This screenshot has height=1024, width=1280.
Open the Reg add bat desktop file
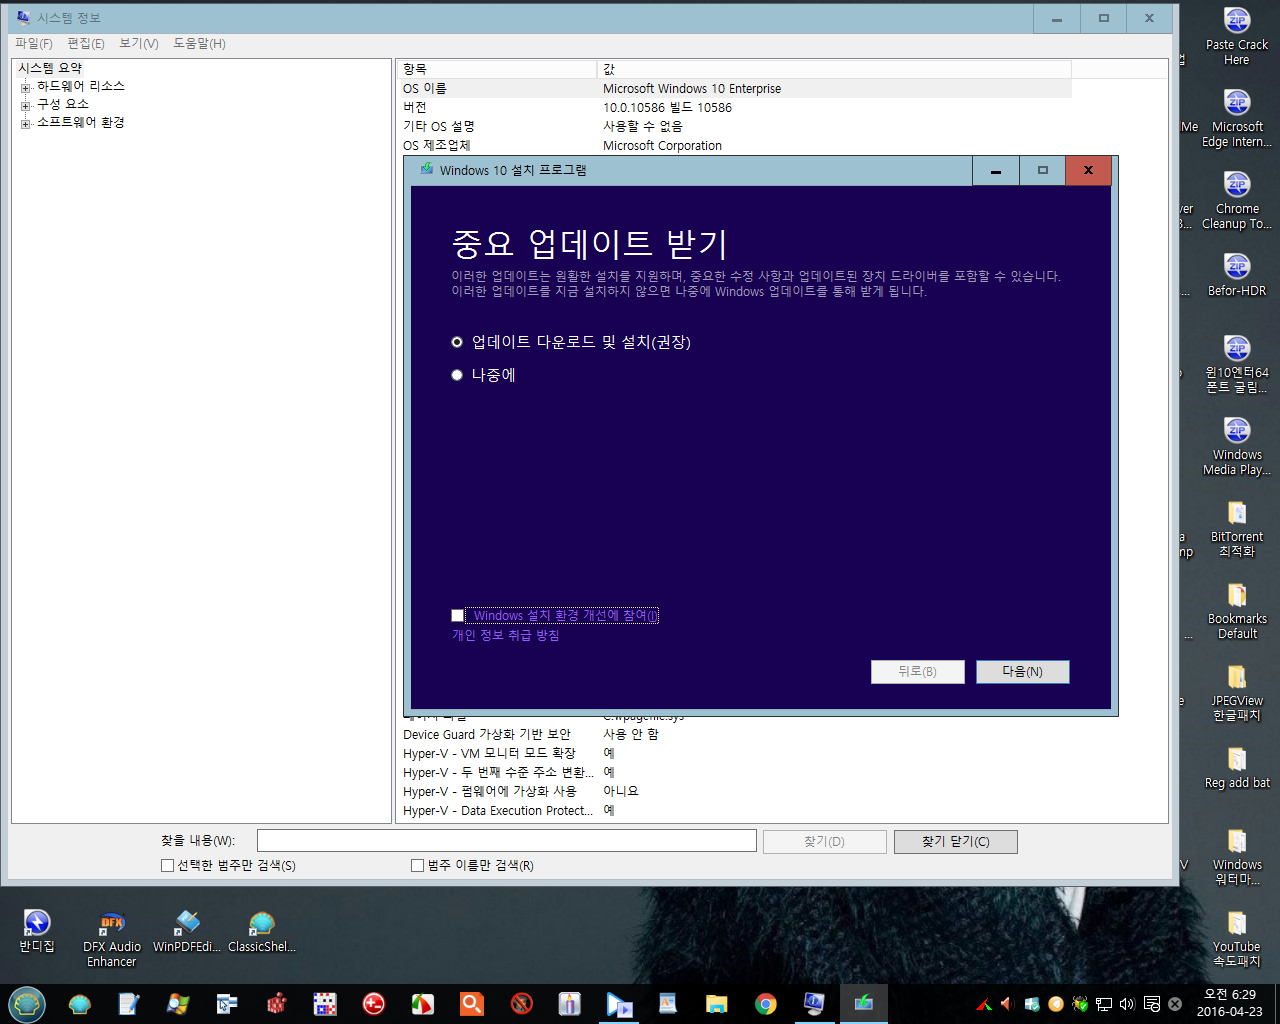[1237, 767]
